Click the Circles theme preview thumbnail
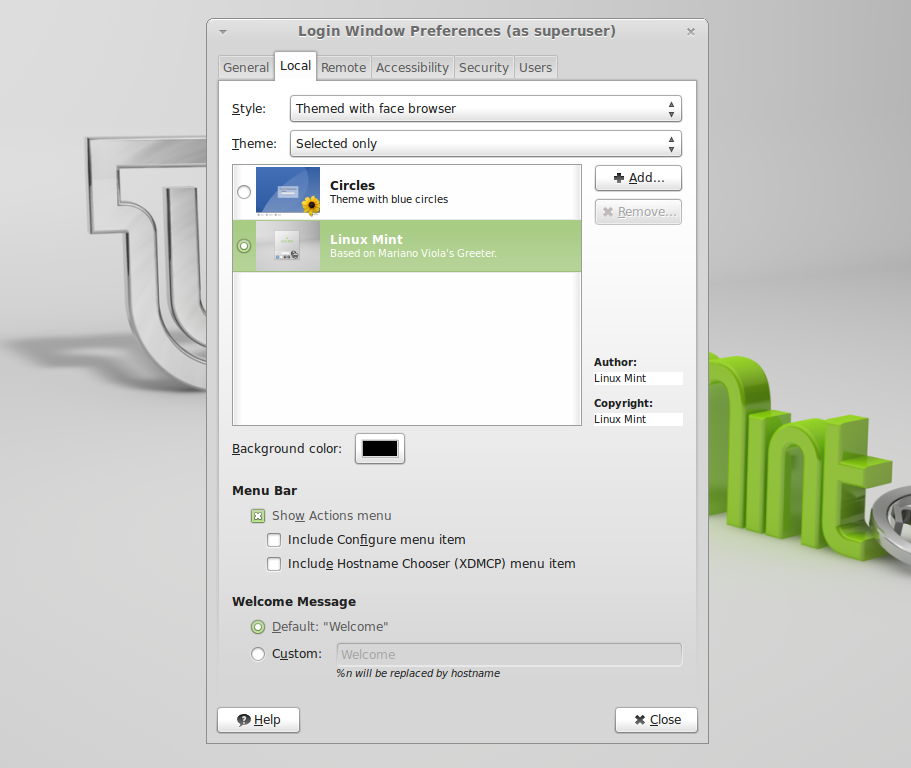Screen dimensions: 911x768 click(288, 191)
